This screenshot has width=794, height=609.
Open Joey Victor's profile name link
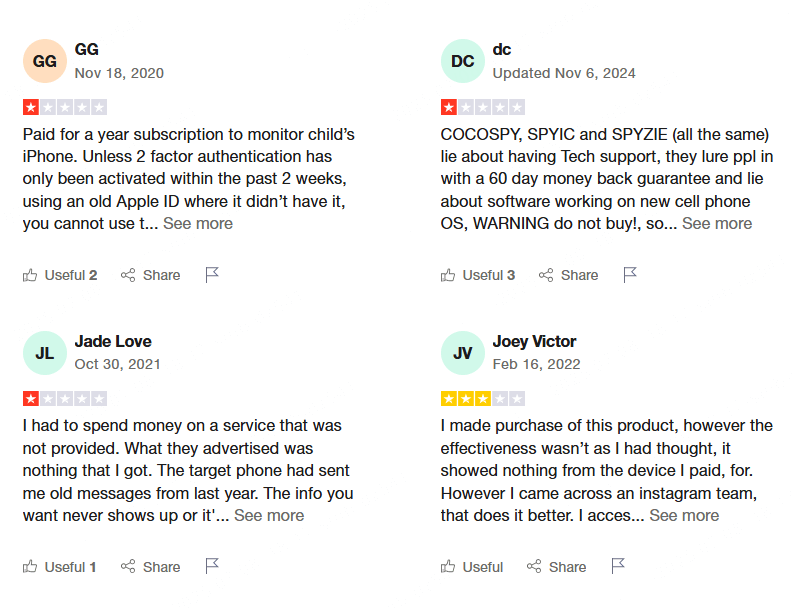[x=534, y=341]
